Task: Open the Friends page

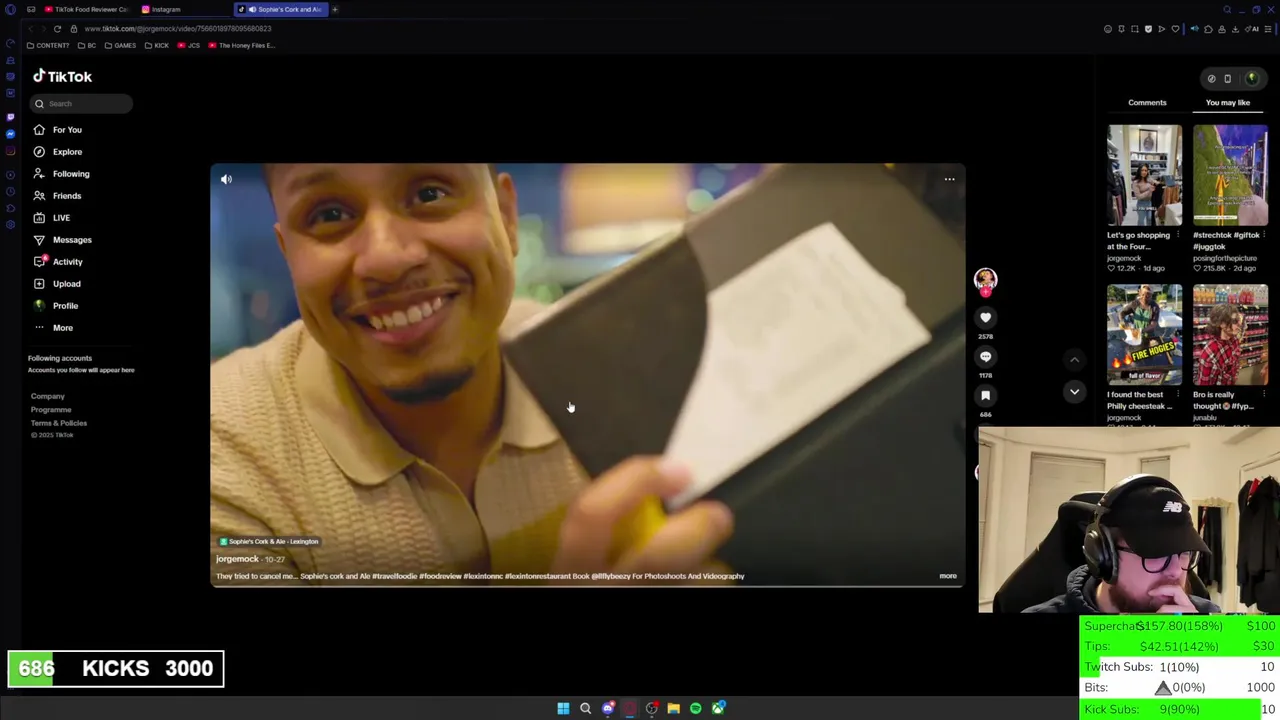Action: pyautogui.click(x=57, y=196)
